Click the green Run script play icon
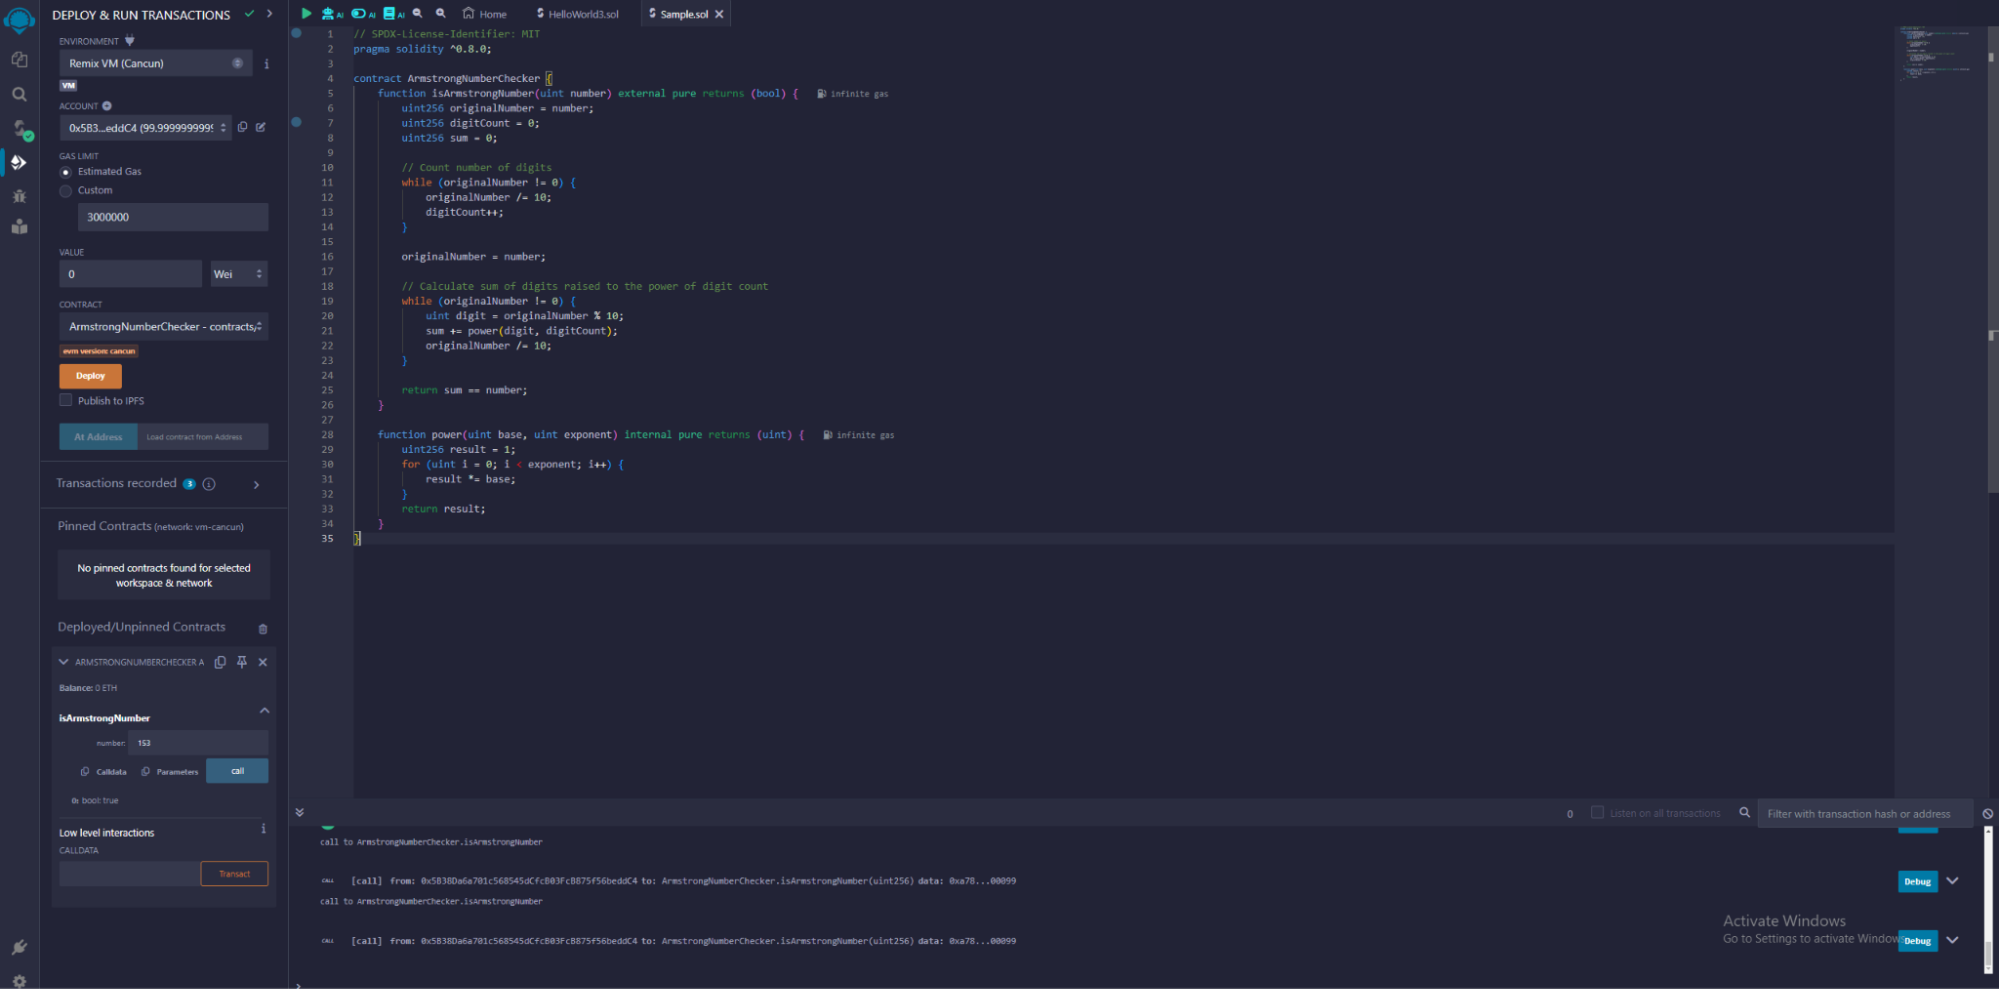Image resolution: width=1999 pixels, height=989 pixels. 307,14
